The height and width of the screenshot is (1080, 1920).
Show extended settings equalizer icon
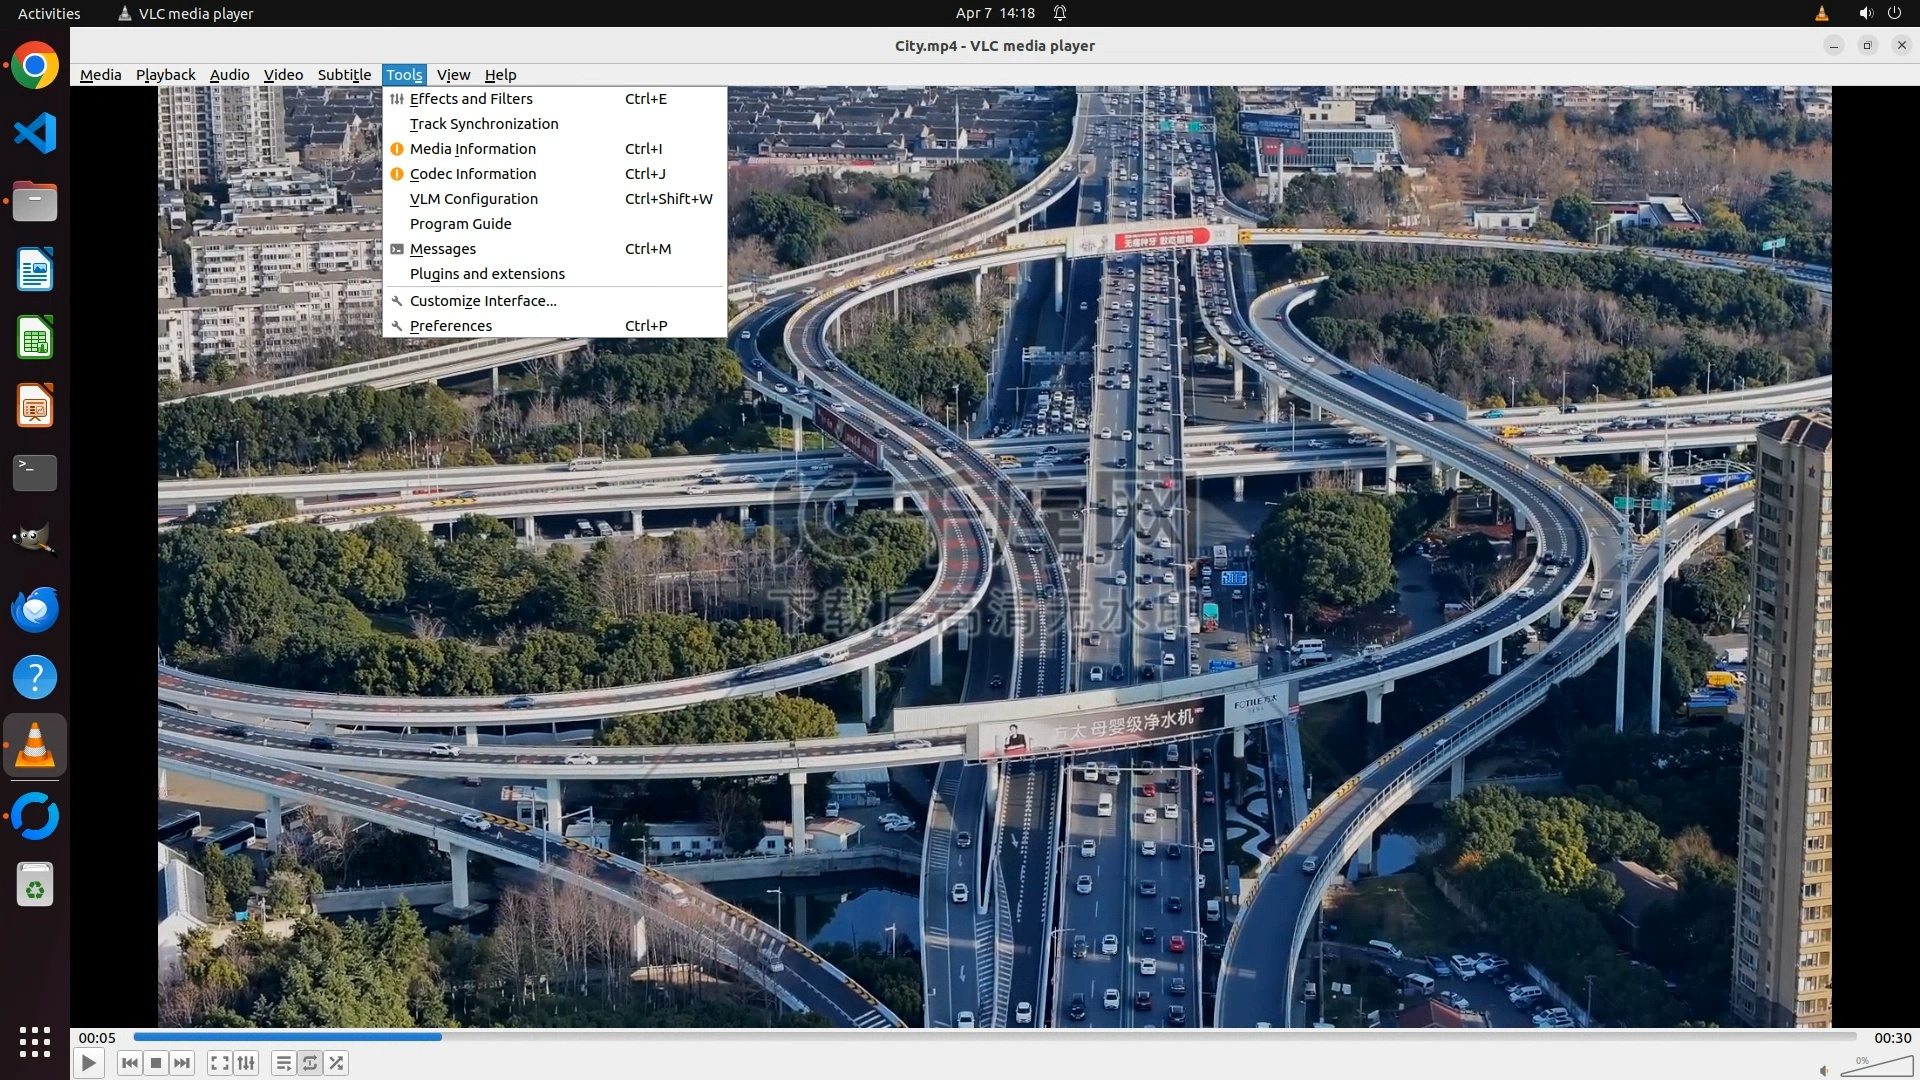pyautogui.click(x=246, y=1063)
